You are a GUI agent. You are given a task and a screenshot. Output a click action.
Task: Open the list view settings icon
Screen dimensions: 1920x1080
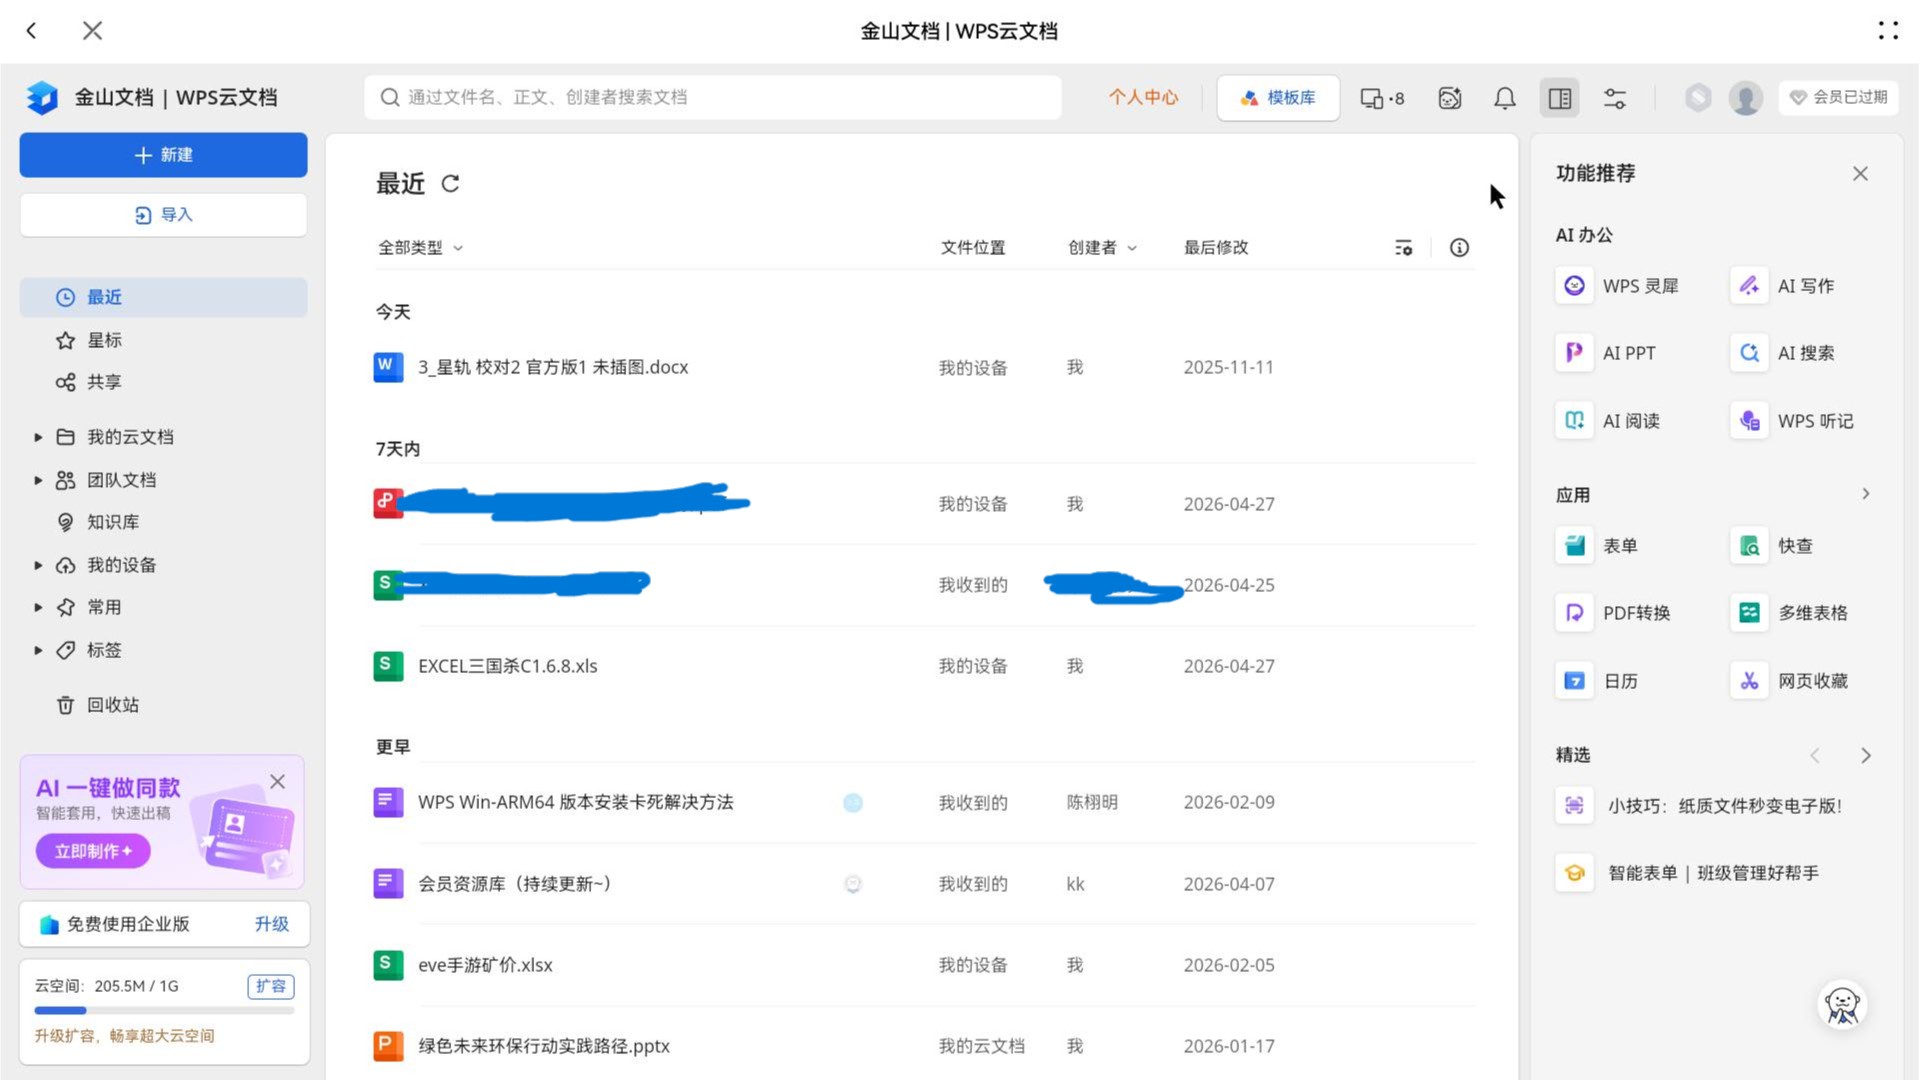[1404, 248]
